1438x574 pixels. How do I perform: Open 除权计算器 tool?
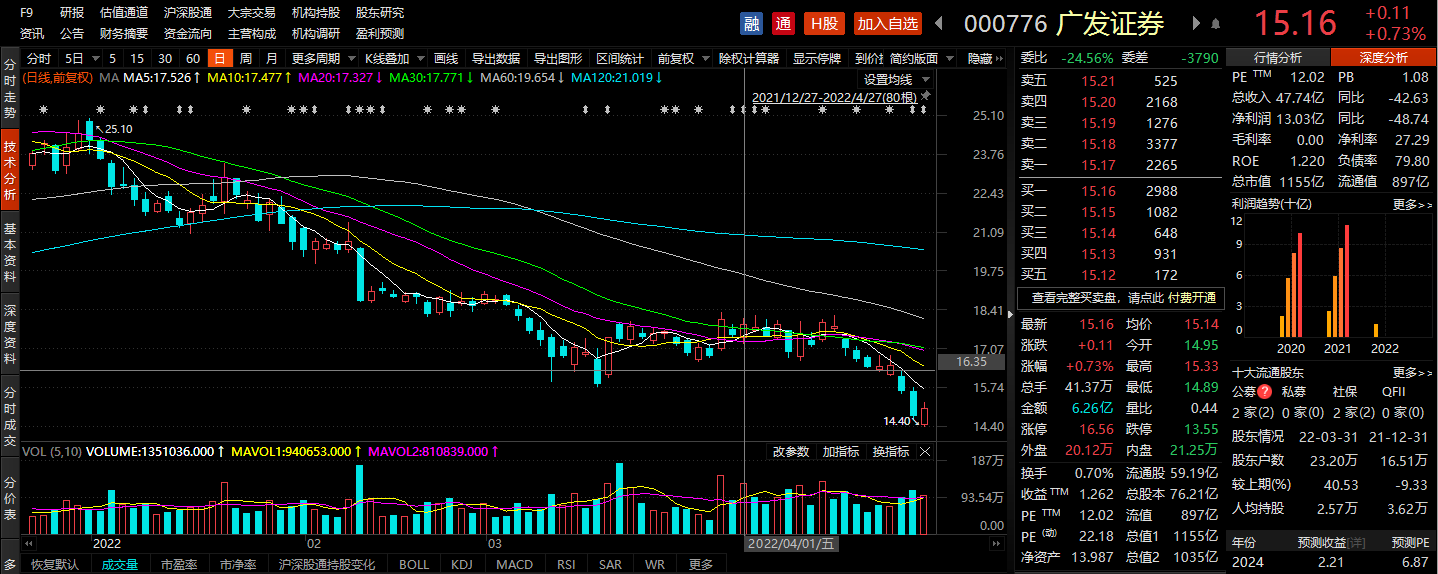[749, 58]
